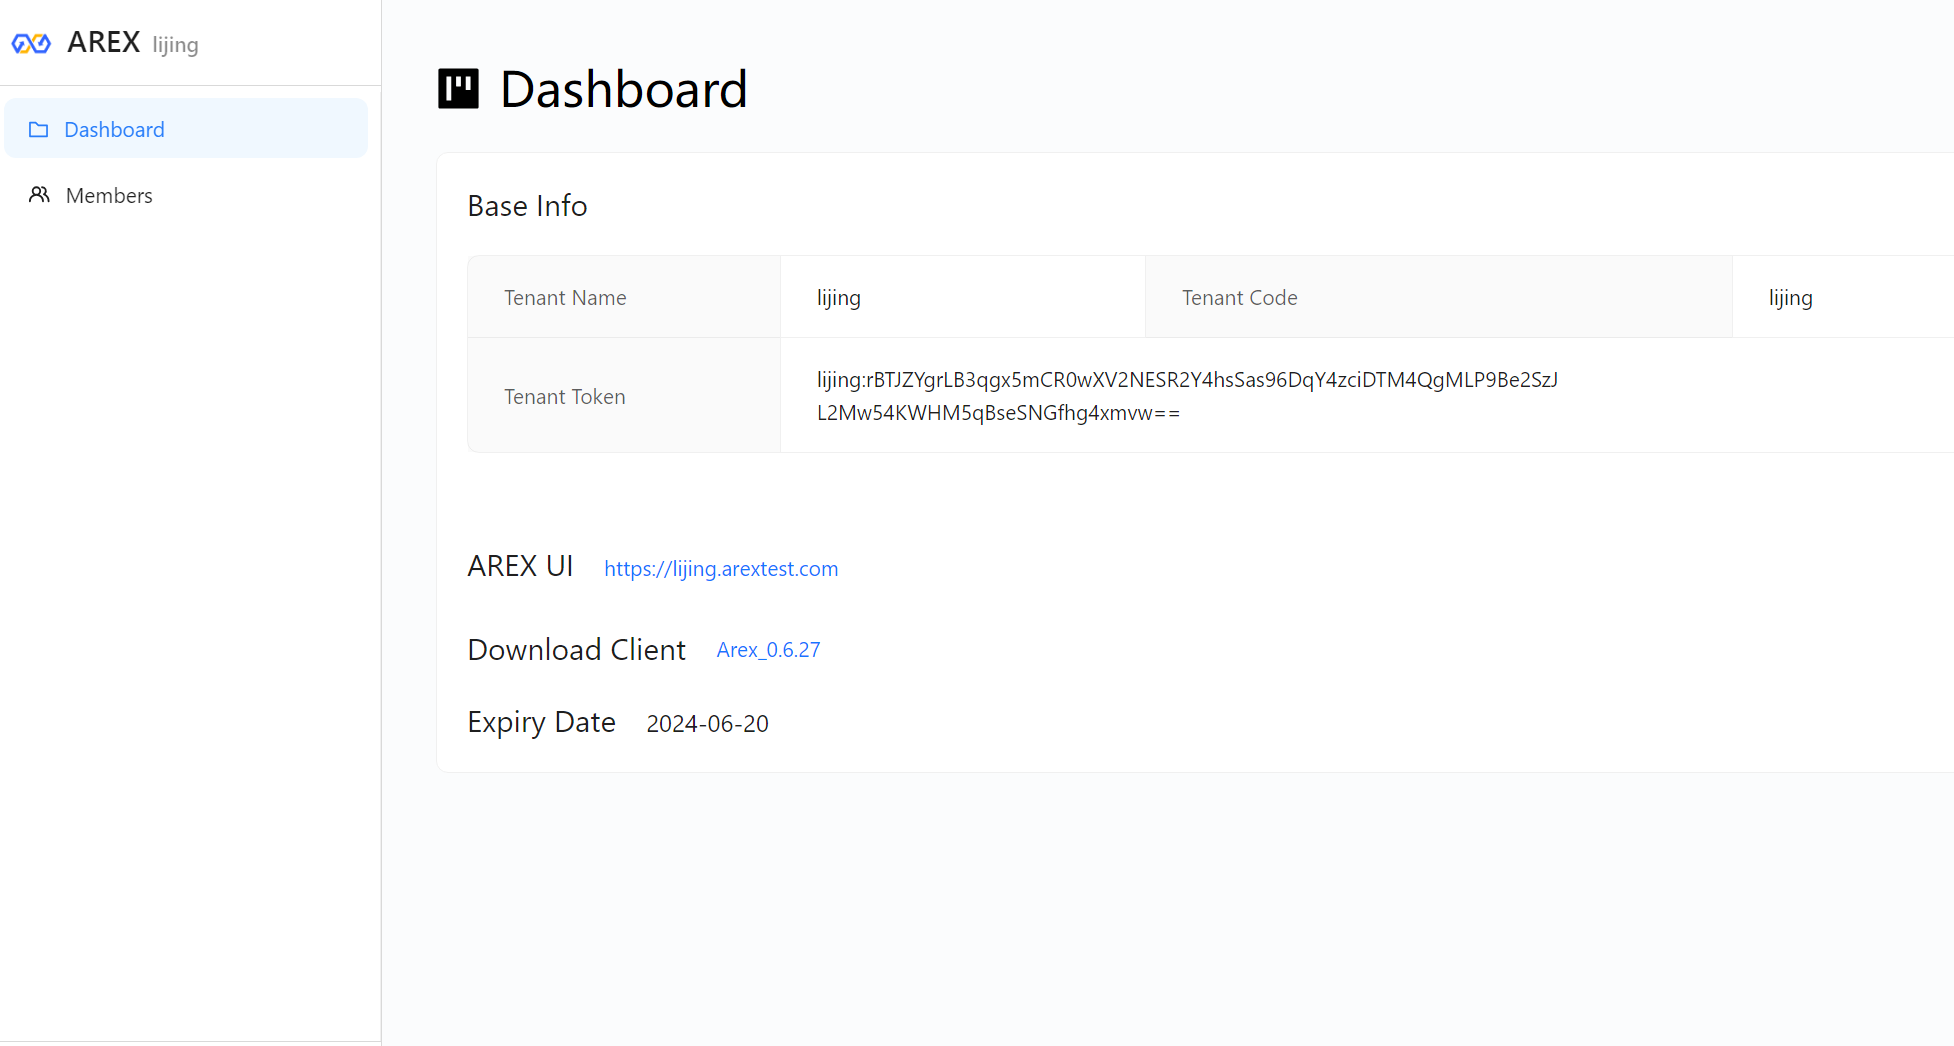The width and height of the screenshot is (1954, 1046).
Task: Click the Tenant Code label cell
Action: [x=1438, y=297]
